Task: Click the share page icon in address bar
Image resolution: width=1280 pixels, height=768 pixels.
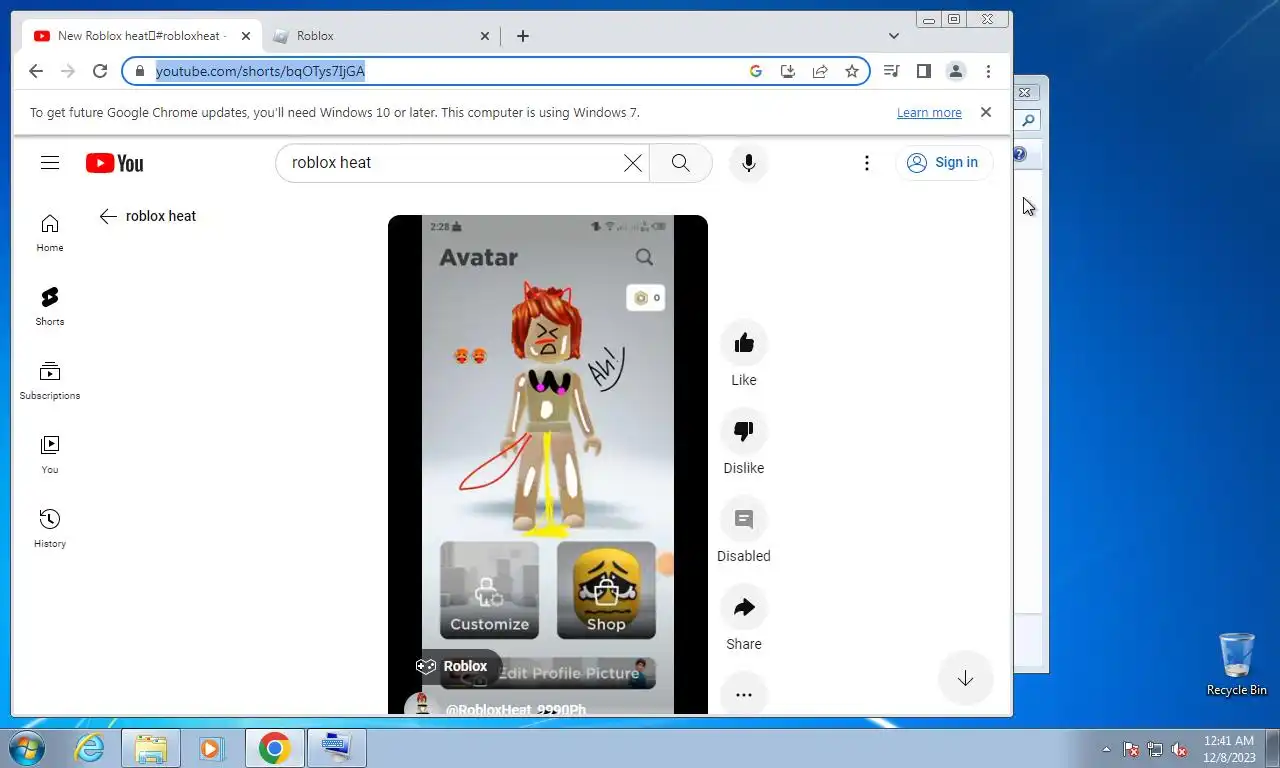Action: pos(820,71)
